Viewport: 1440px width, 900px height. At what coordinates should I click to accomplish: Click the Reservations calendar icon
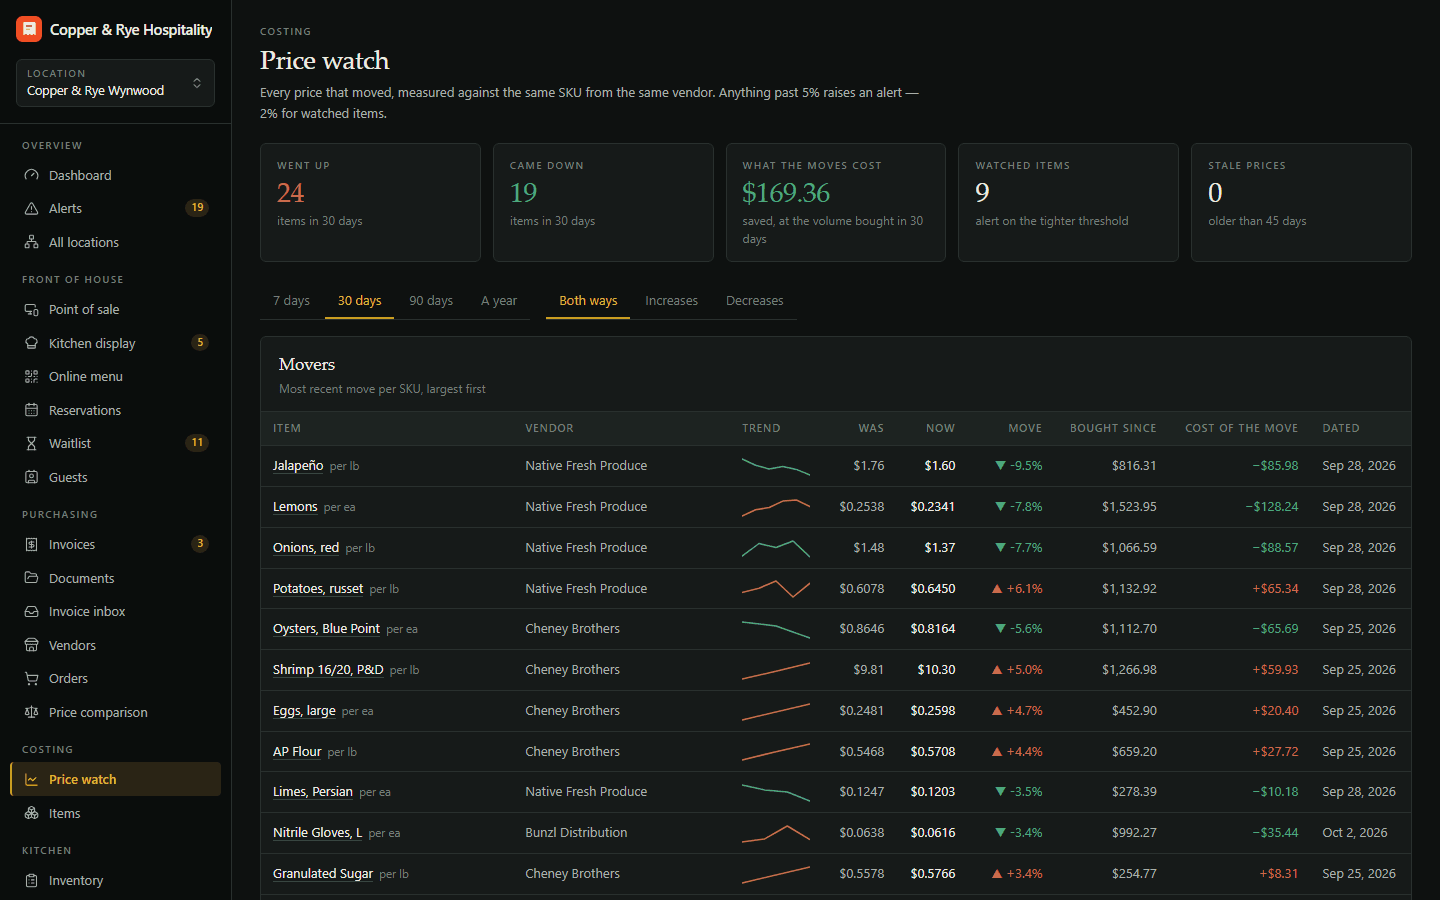(x=31, y=410)
